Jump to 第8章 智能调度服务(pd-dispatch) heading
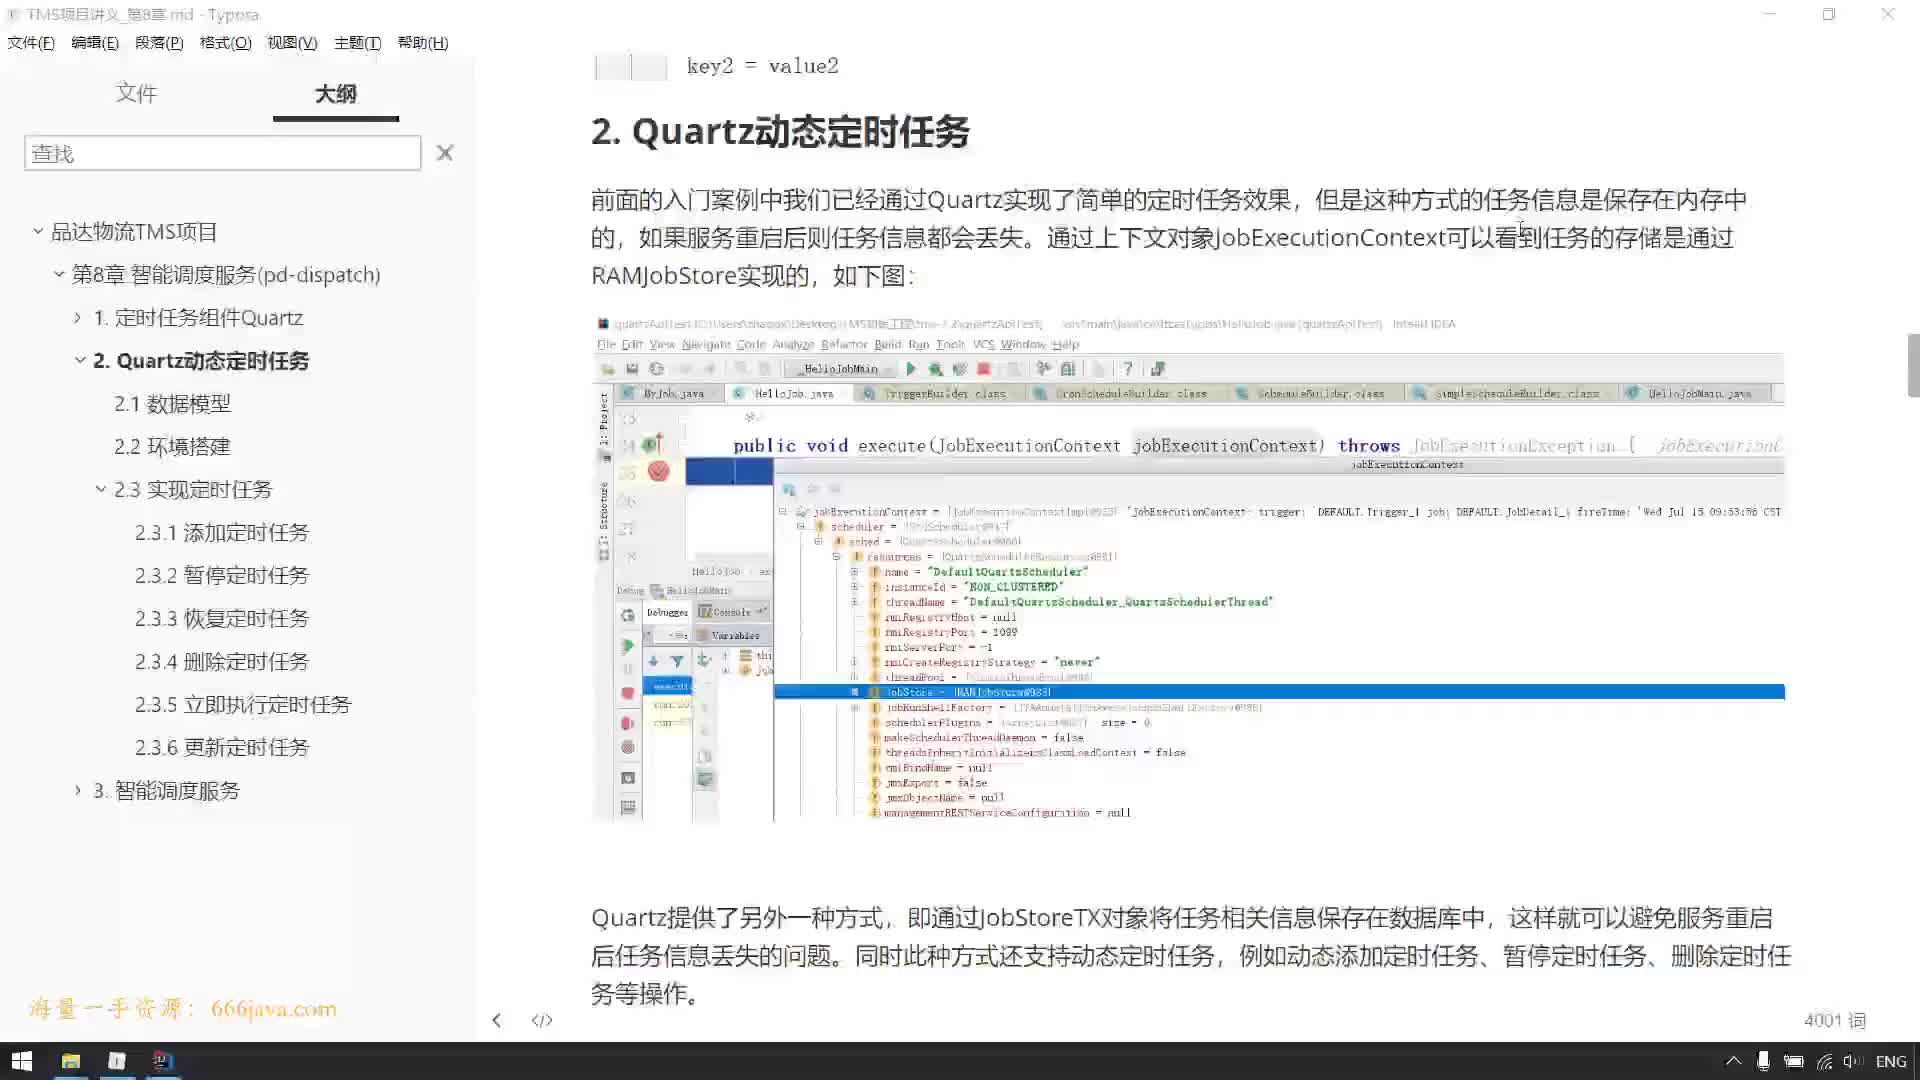1920x1080 pixels. pyautogui.click(x=226, y=275)
